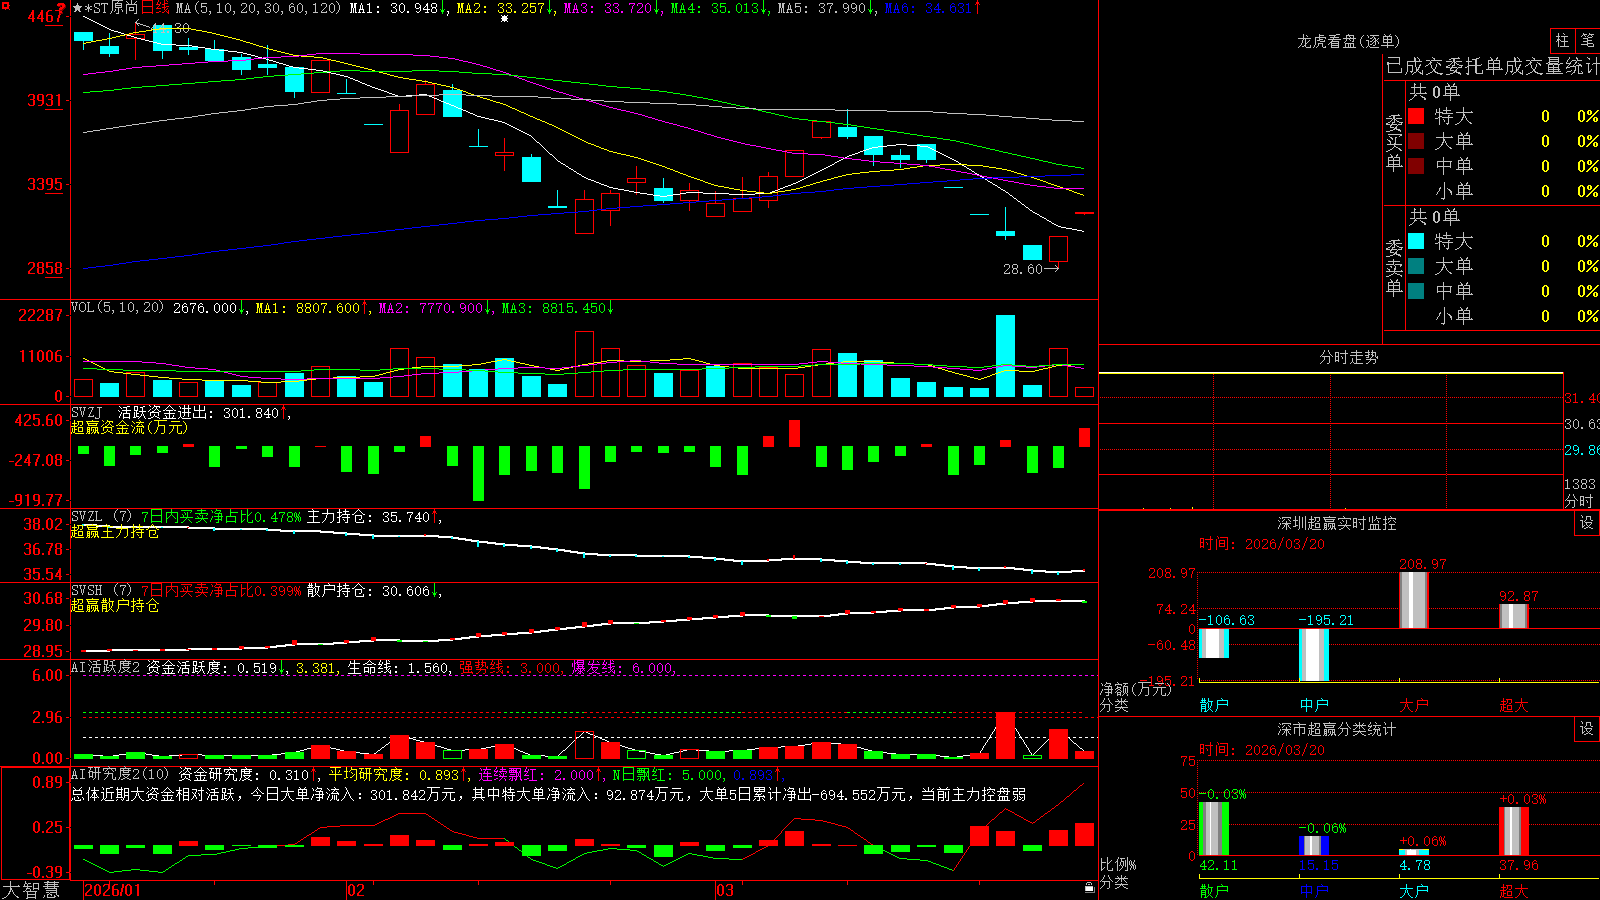This screenshot has height=900, width=1600.
Task: Click the 已成交委托单成交量统计 header
Action: tap(1492, 66)
